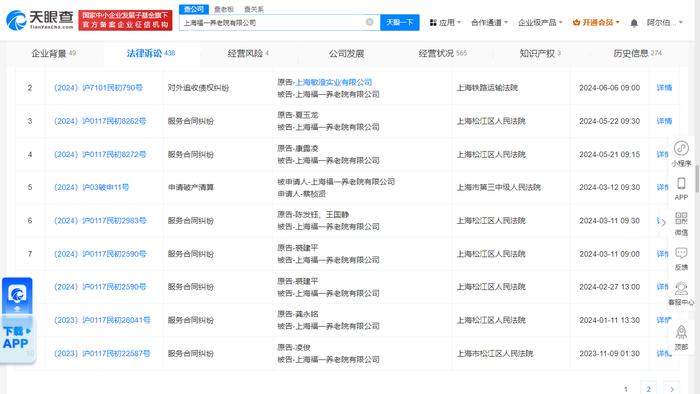Open the plaintiff company link in row 2
Viewport: 700px width, 394px height.
[x=334, y=82]
